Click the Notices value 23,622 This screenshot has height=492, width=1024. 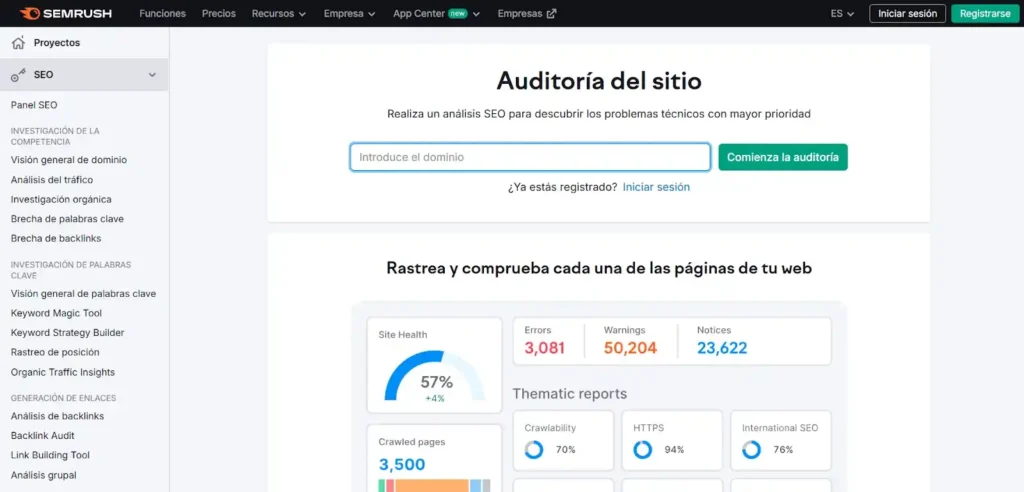point(722,348)
